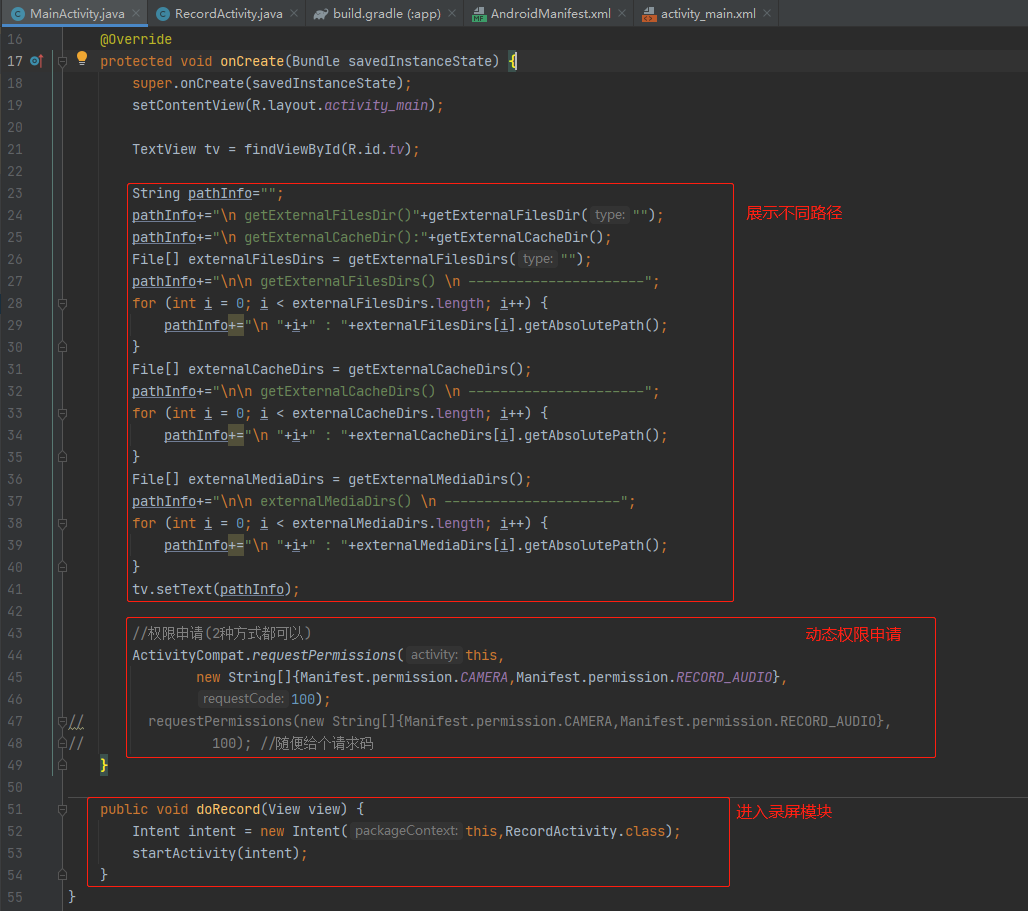1028x911 pixels.
Task: Click "super.onCreate(savedInstanceState)" on line 18
Action: click(x=268, y=83)
